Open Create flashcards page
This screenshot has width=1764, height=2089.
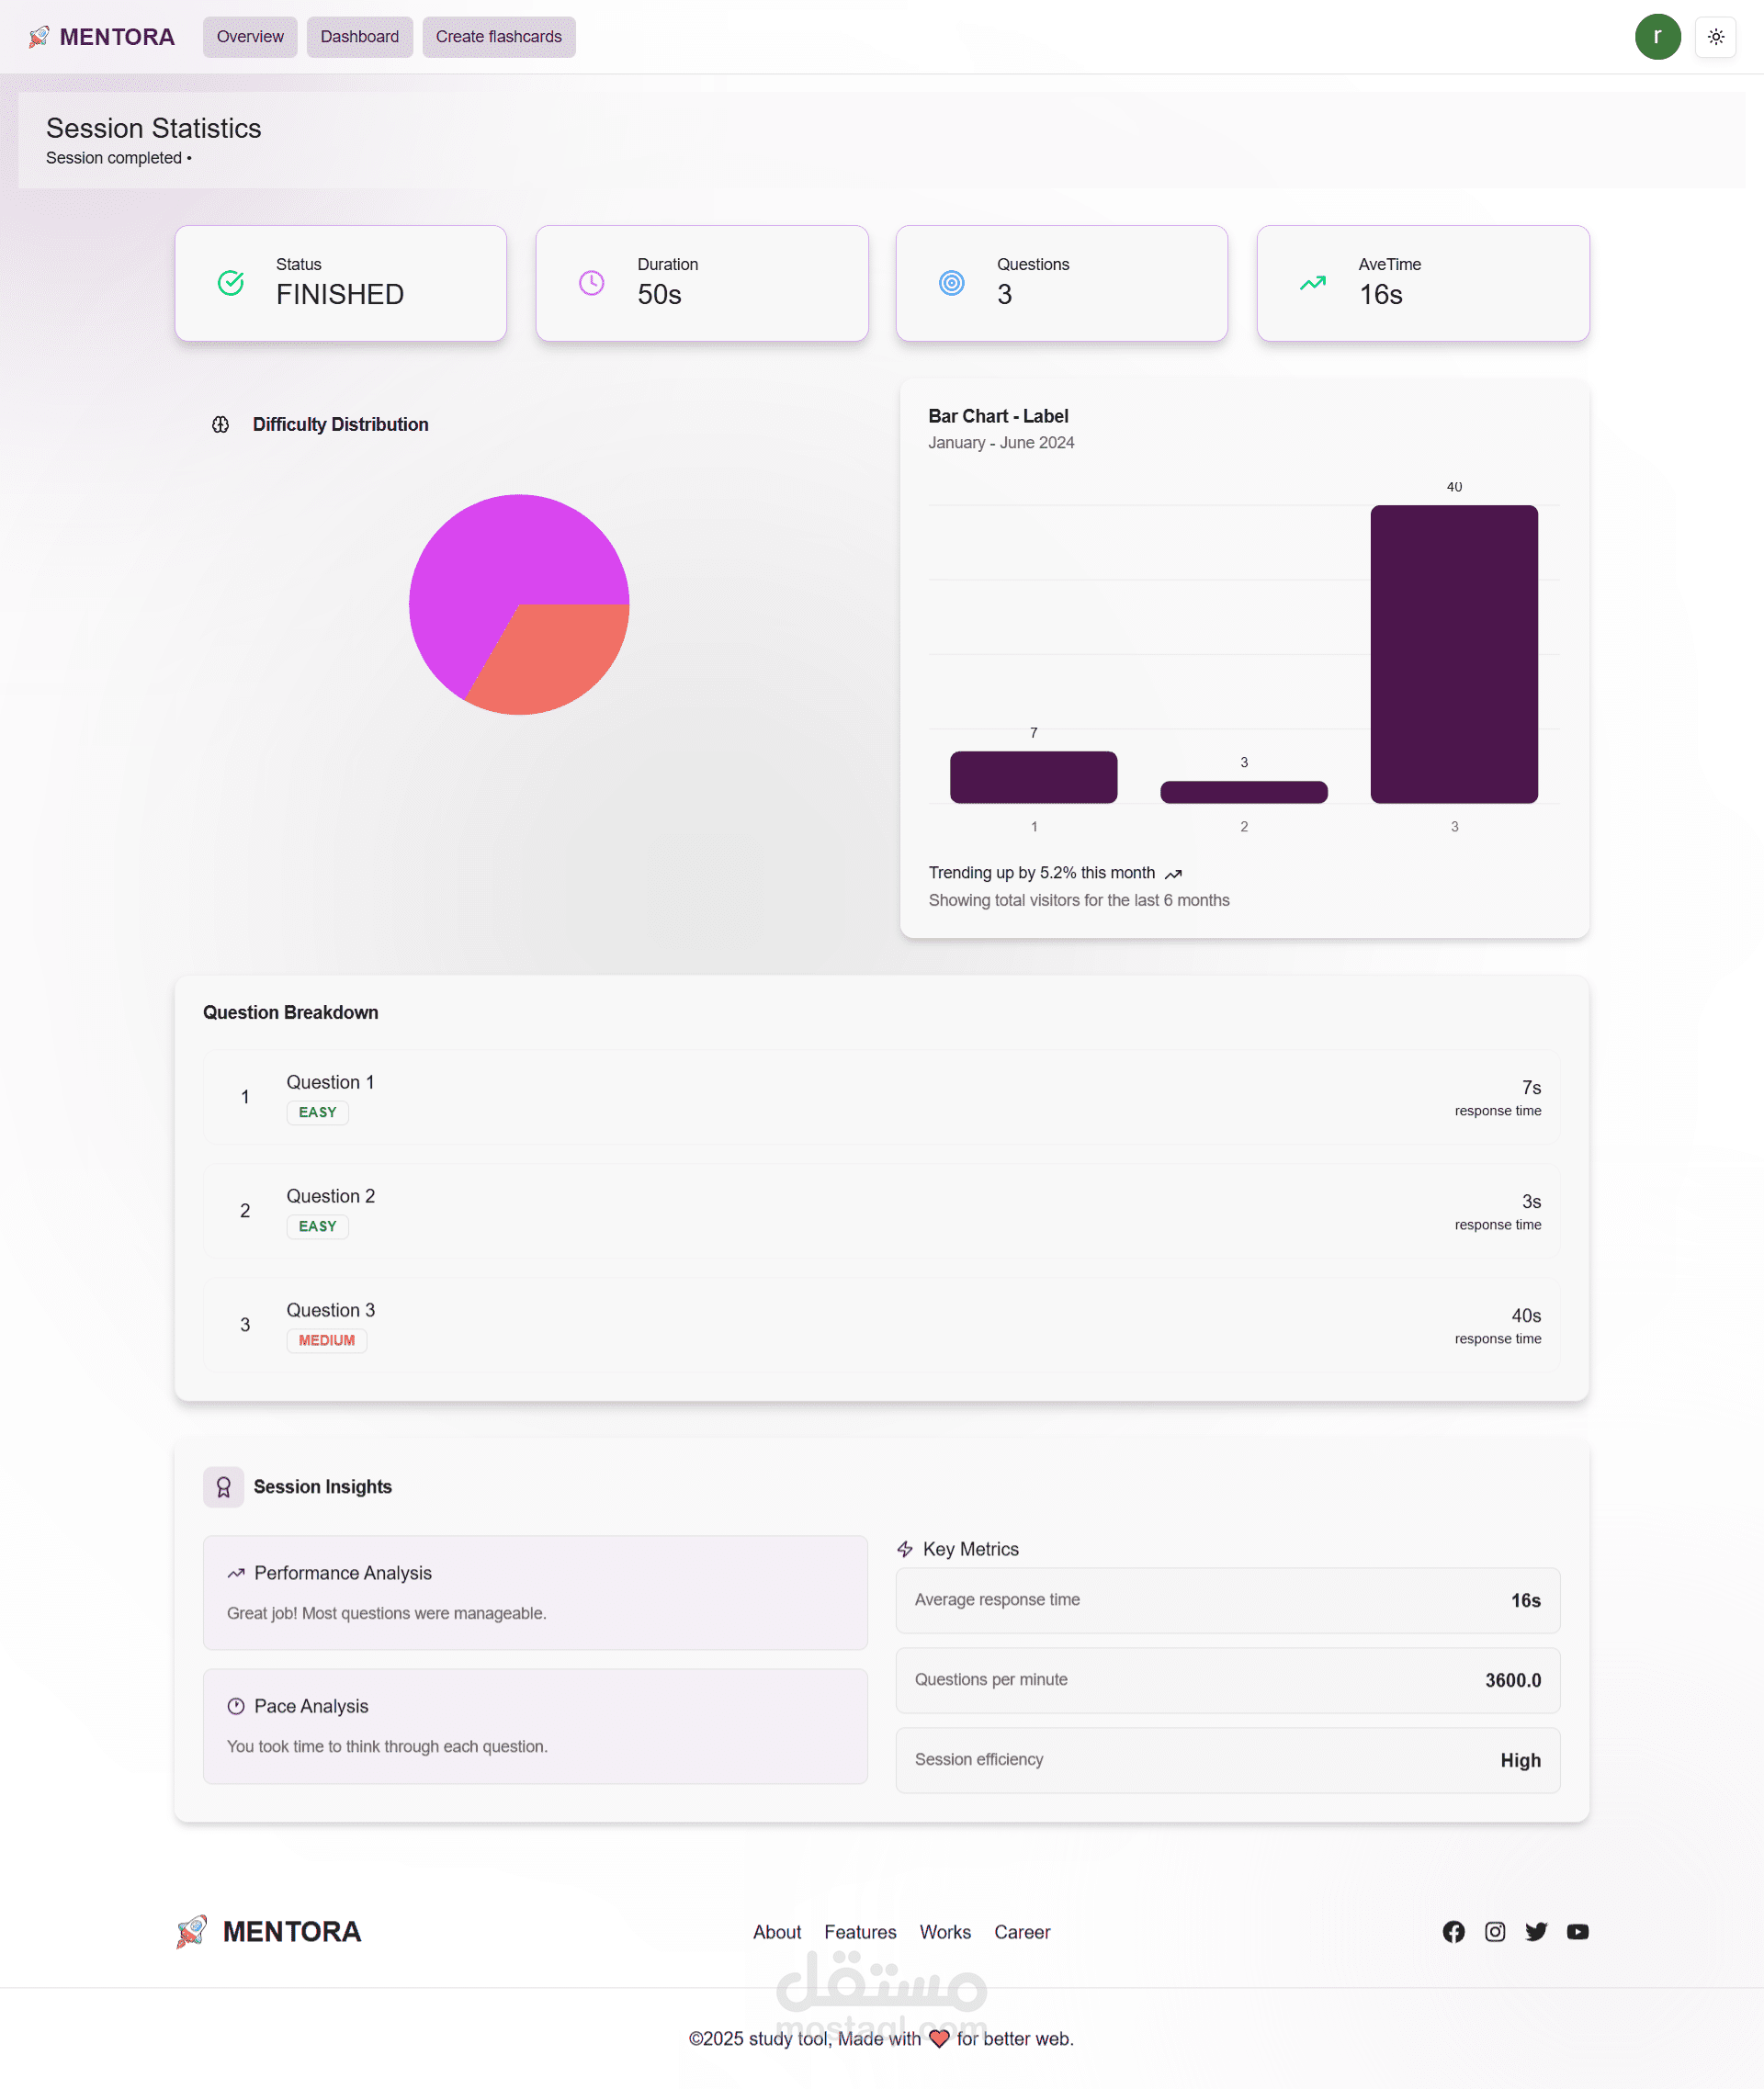pos(498,37)
